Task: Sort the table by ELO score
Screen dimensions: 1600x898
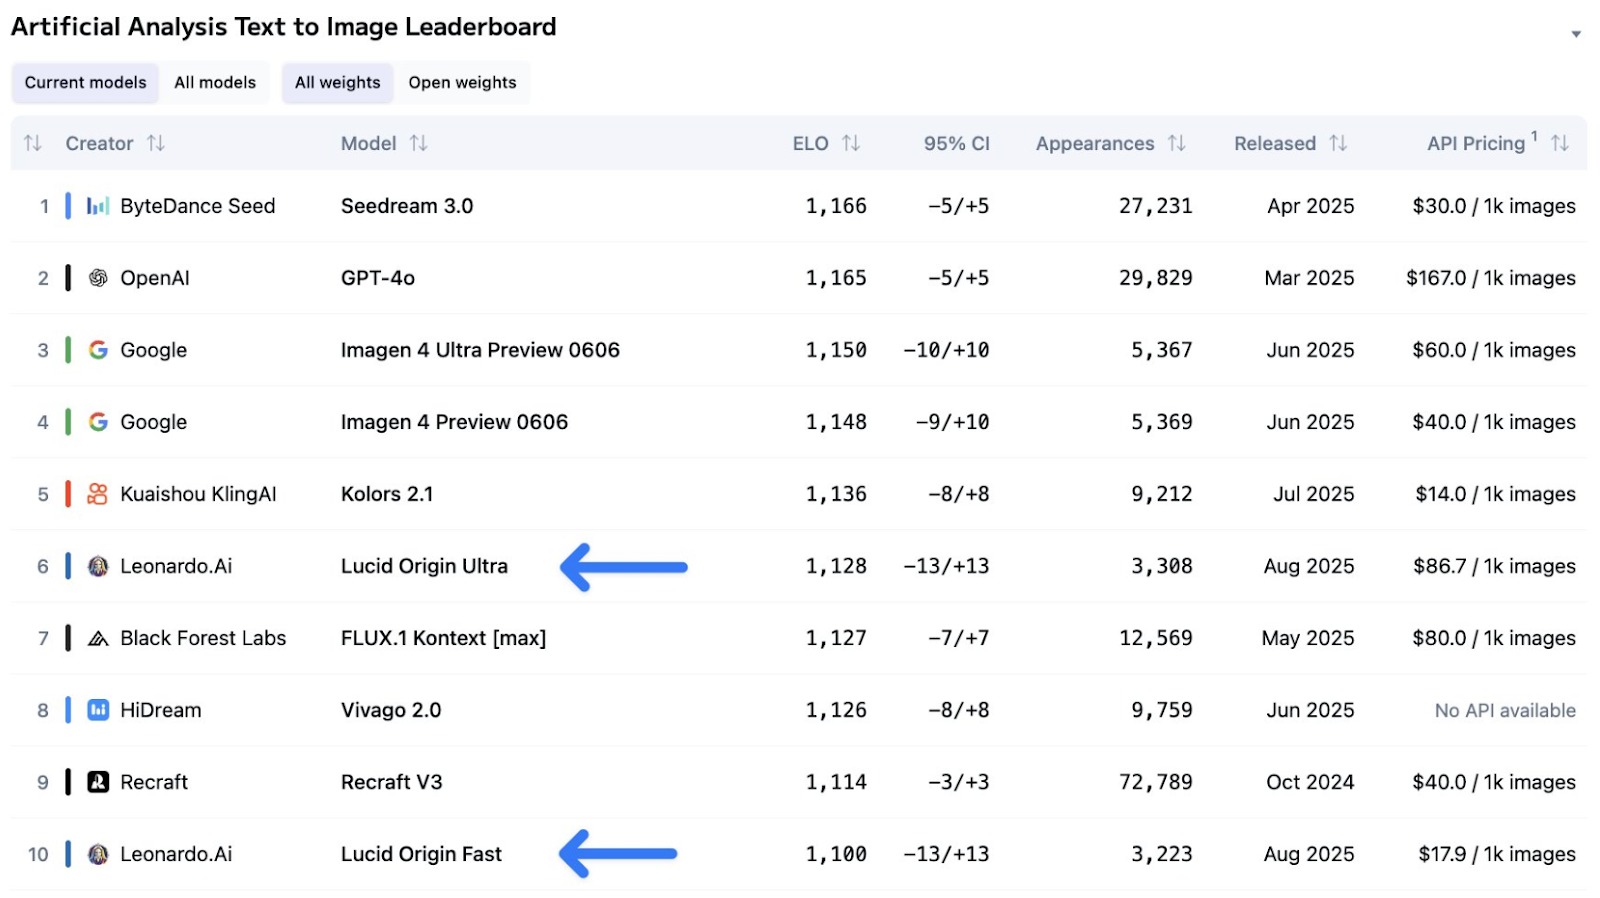Action: click(851, 143)
